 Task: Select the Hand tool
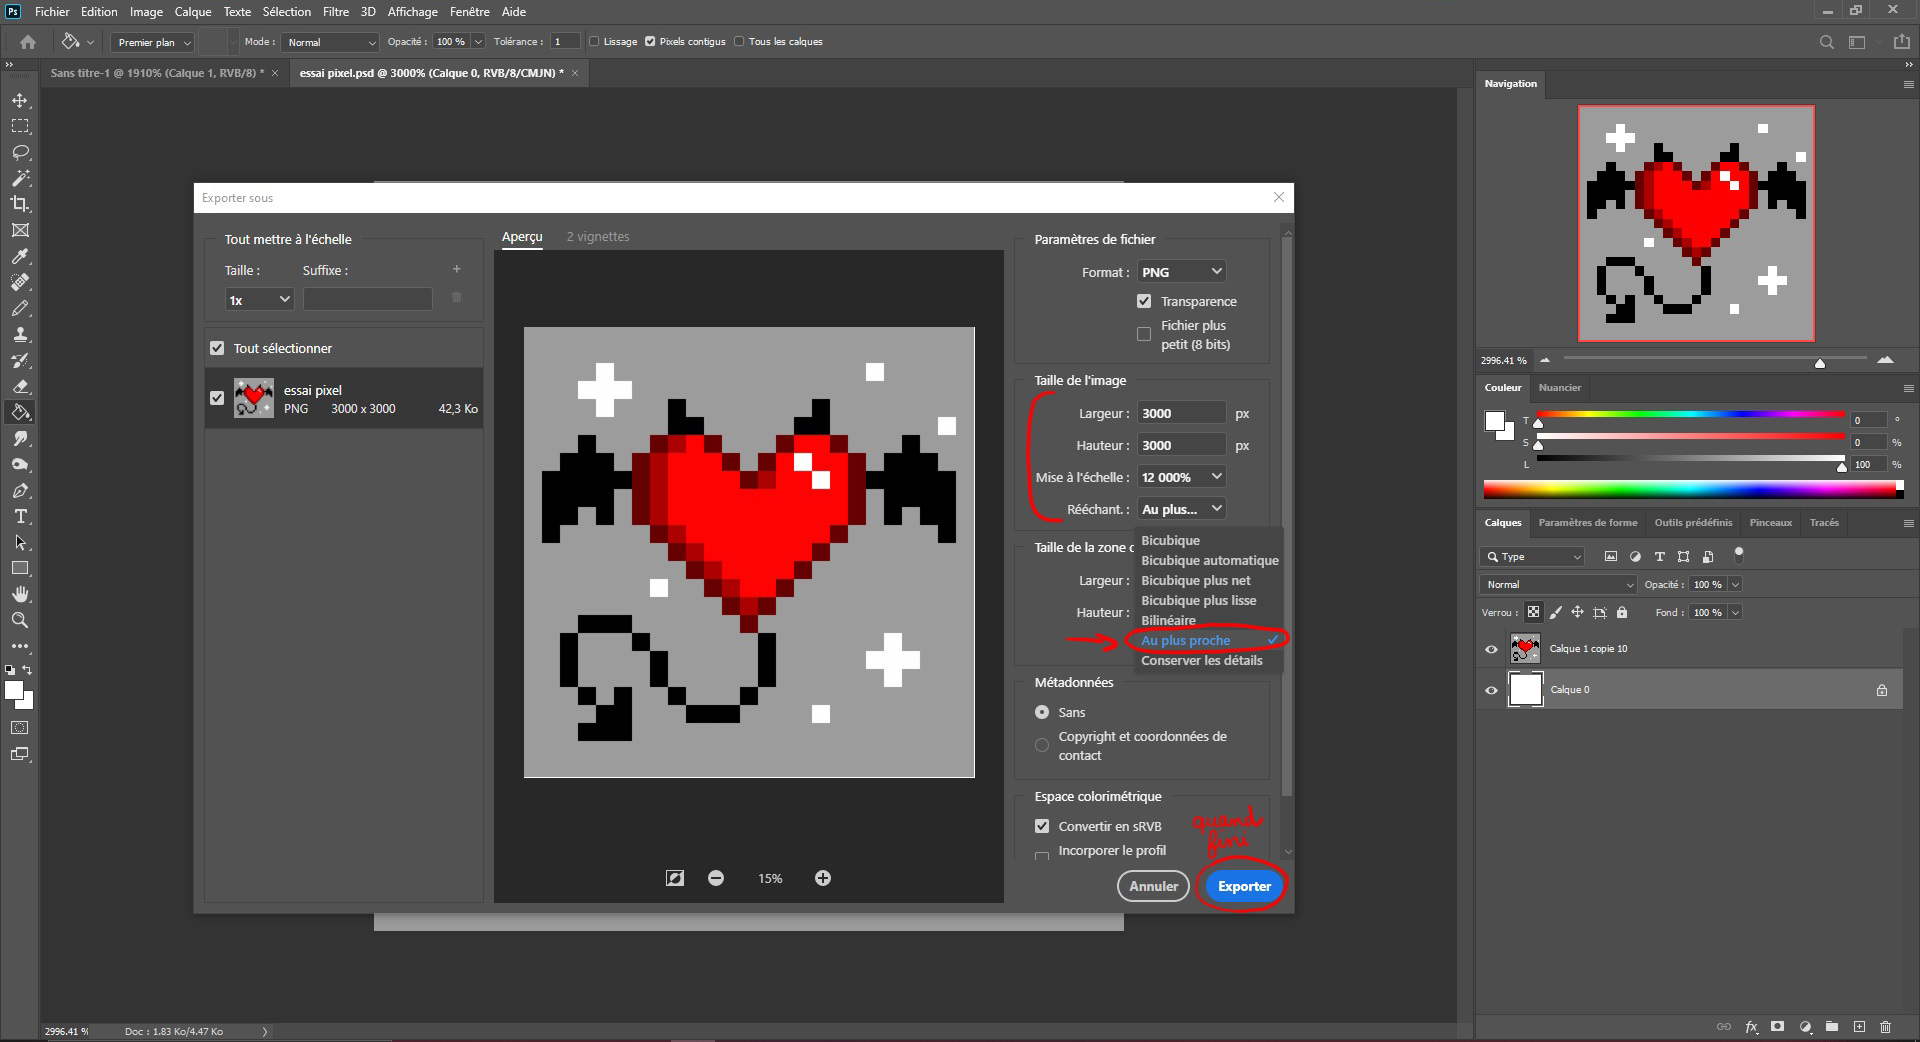tap(18, 594)
